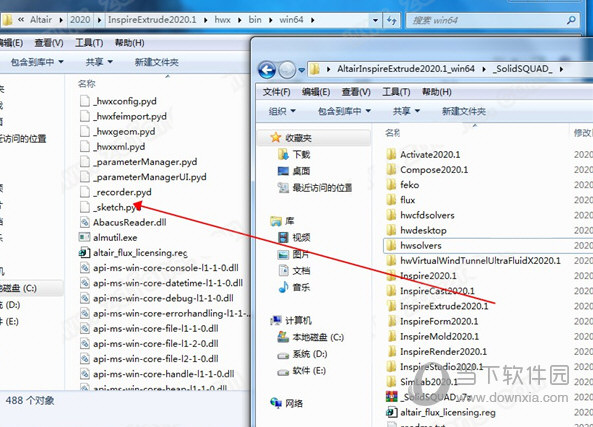Viewport: 593px width, 427px height.
Task: Click refresh icon in back window address bar
Action: (x=391, y=20)
